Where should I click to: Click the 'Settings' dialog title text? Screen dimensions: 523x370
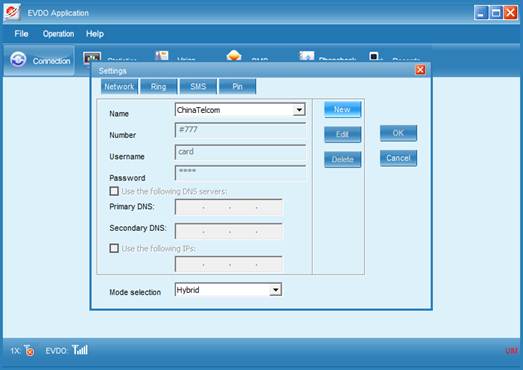(112, 71)
